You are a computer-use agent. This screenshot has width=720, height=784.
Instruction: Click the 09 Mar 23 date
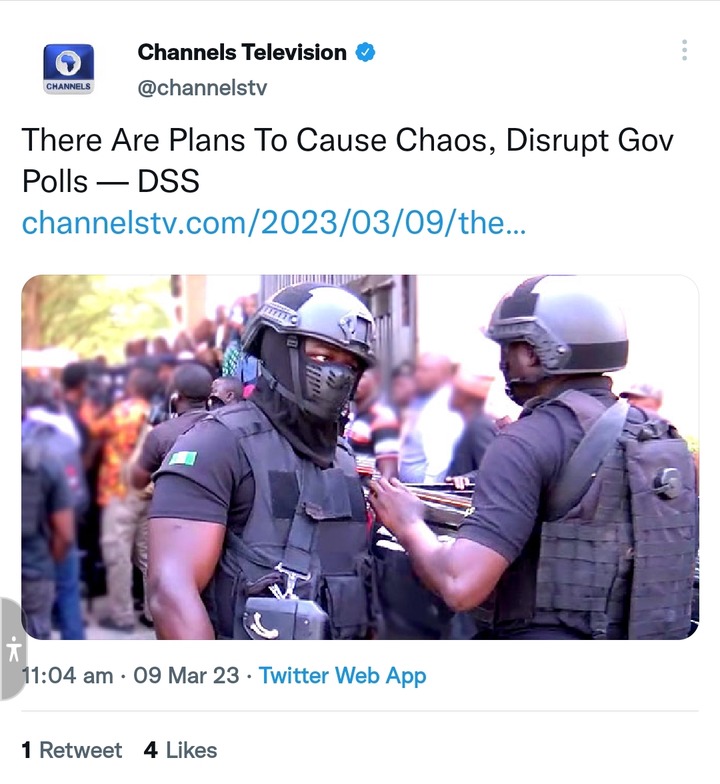tap(186, 676)
